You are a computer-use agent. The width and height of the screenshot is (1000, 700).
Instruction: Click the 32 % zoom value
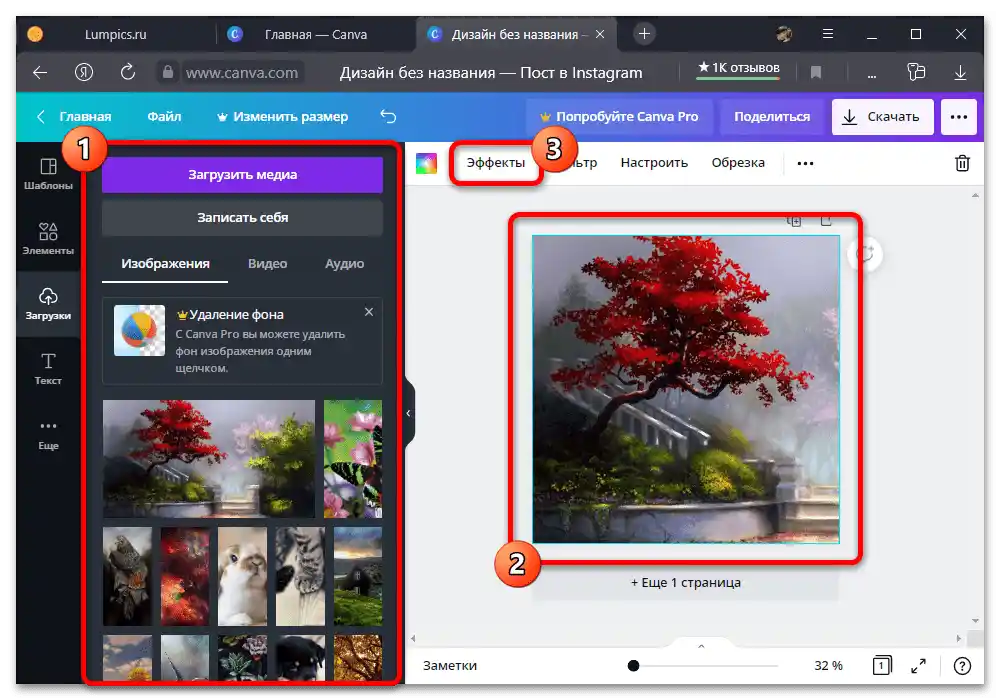(828, 666)
